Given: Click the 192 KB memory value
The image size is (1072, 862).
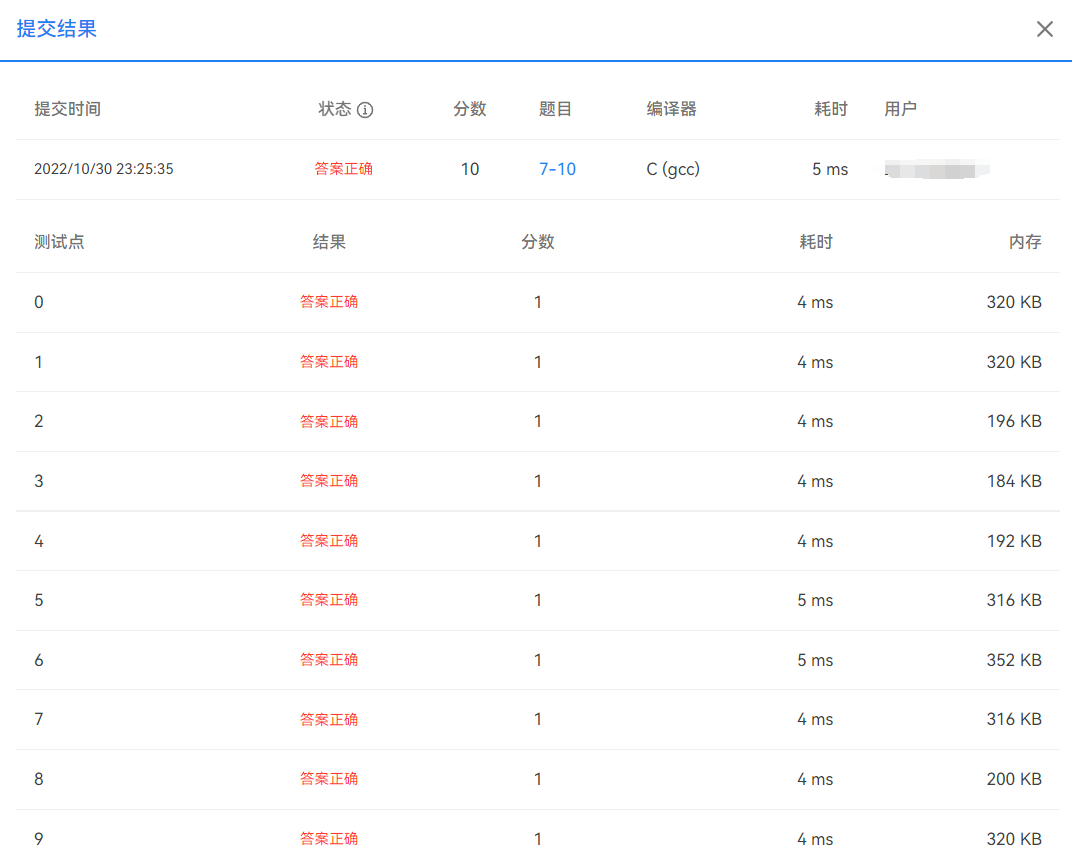Looking at the screenshot, I should click(x=1014, y=541).
